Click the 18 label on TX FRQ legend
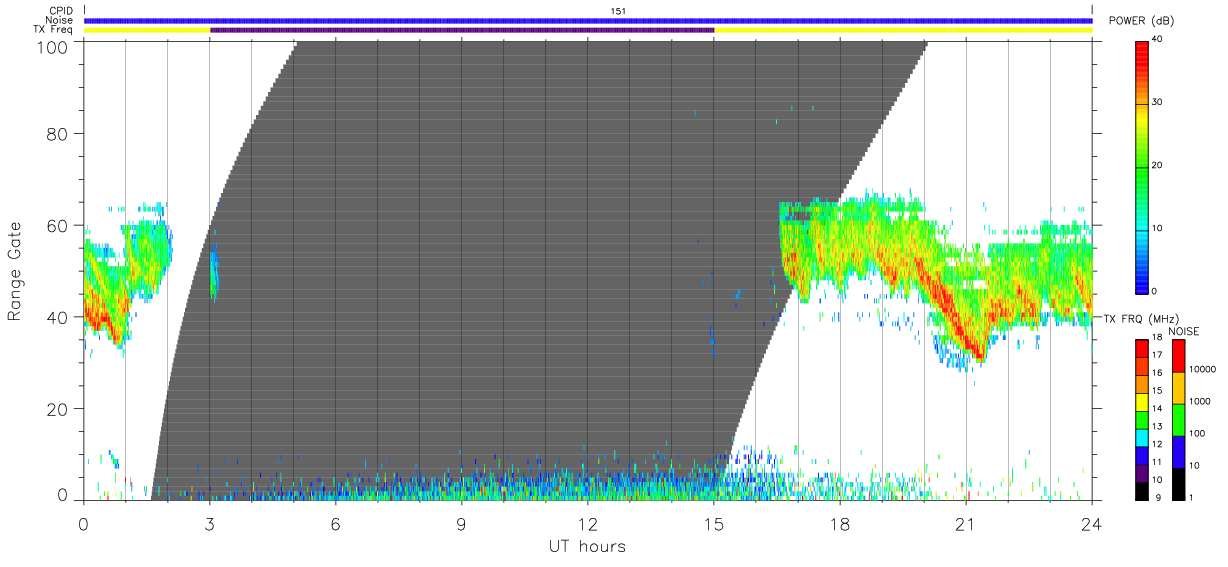Image resolution: width=1228 pixels, height=567 pixels. click(1157, 339)
